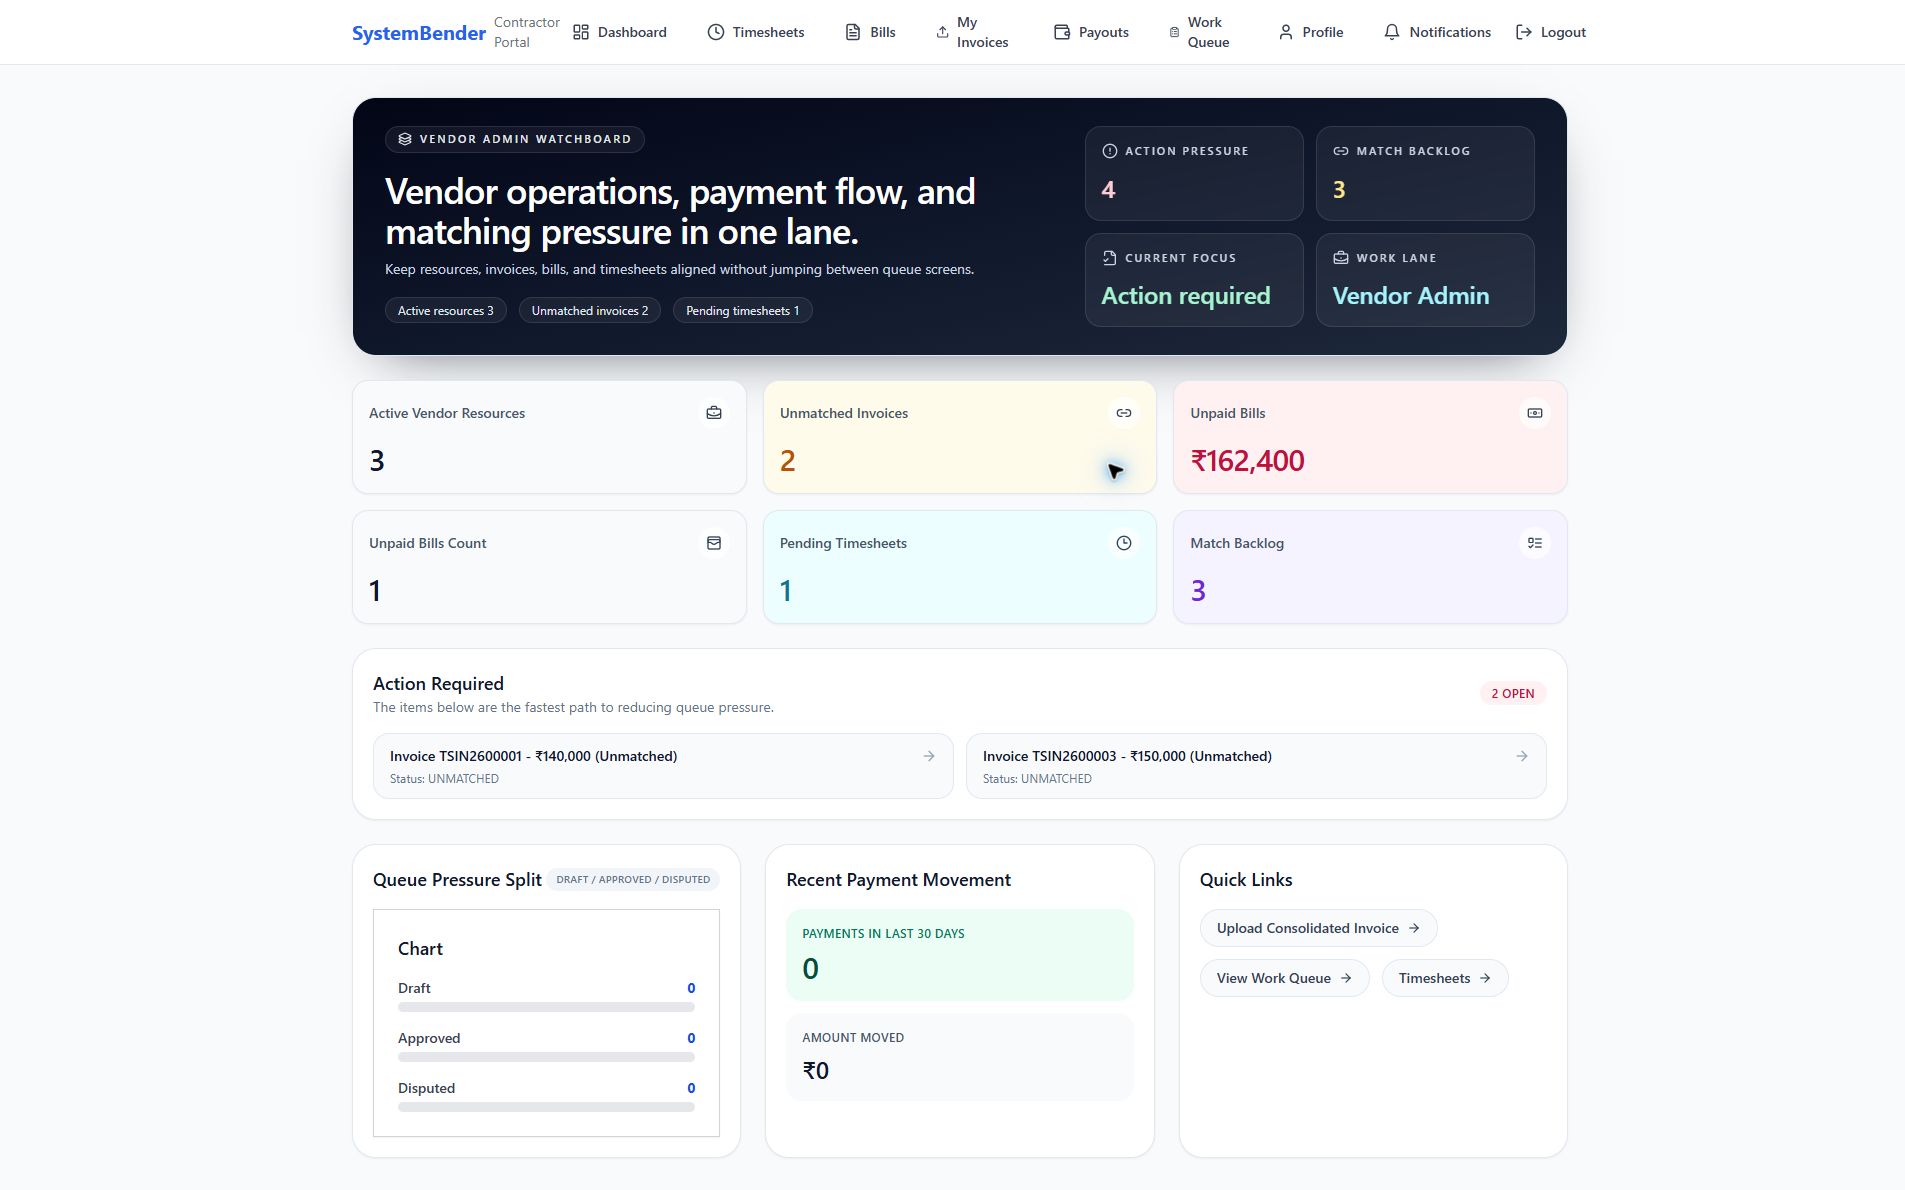Click the Vendor Admin Watchboard layers icon
Viewport: 1905px width, 1190px height.
(405, 139)
